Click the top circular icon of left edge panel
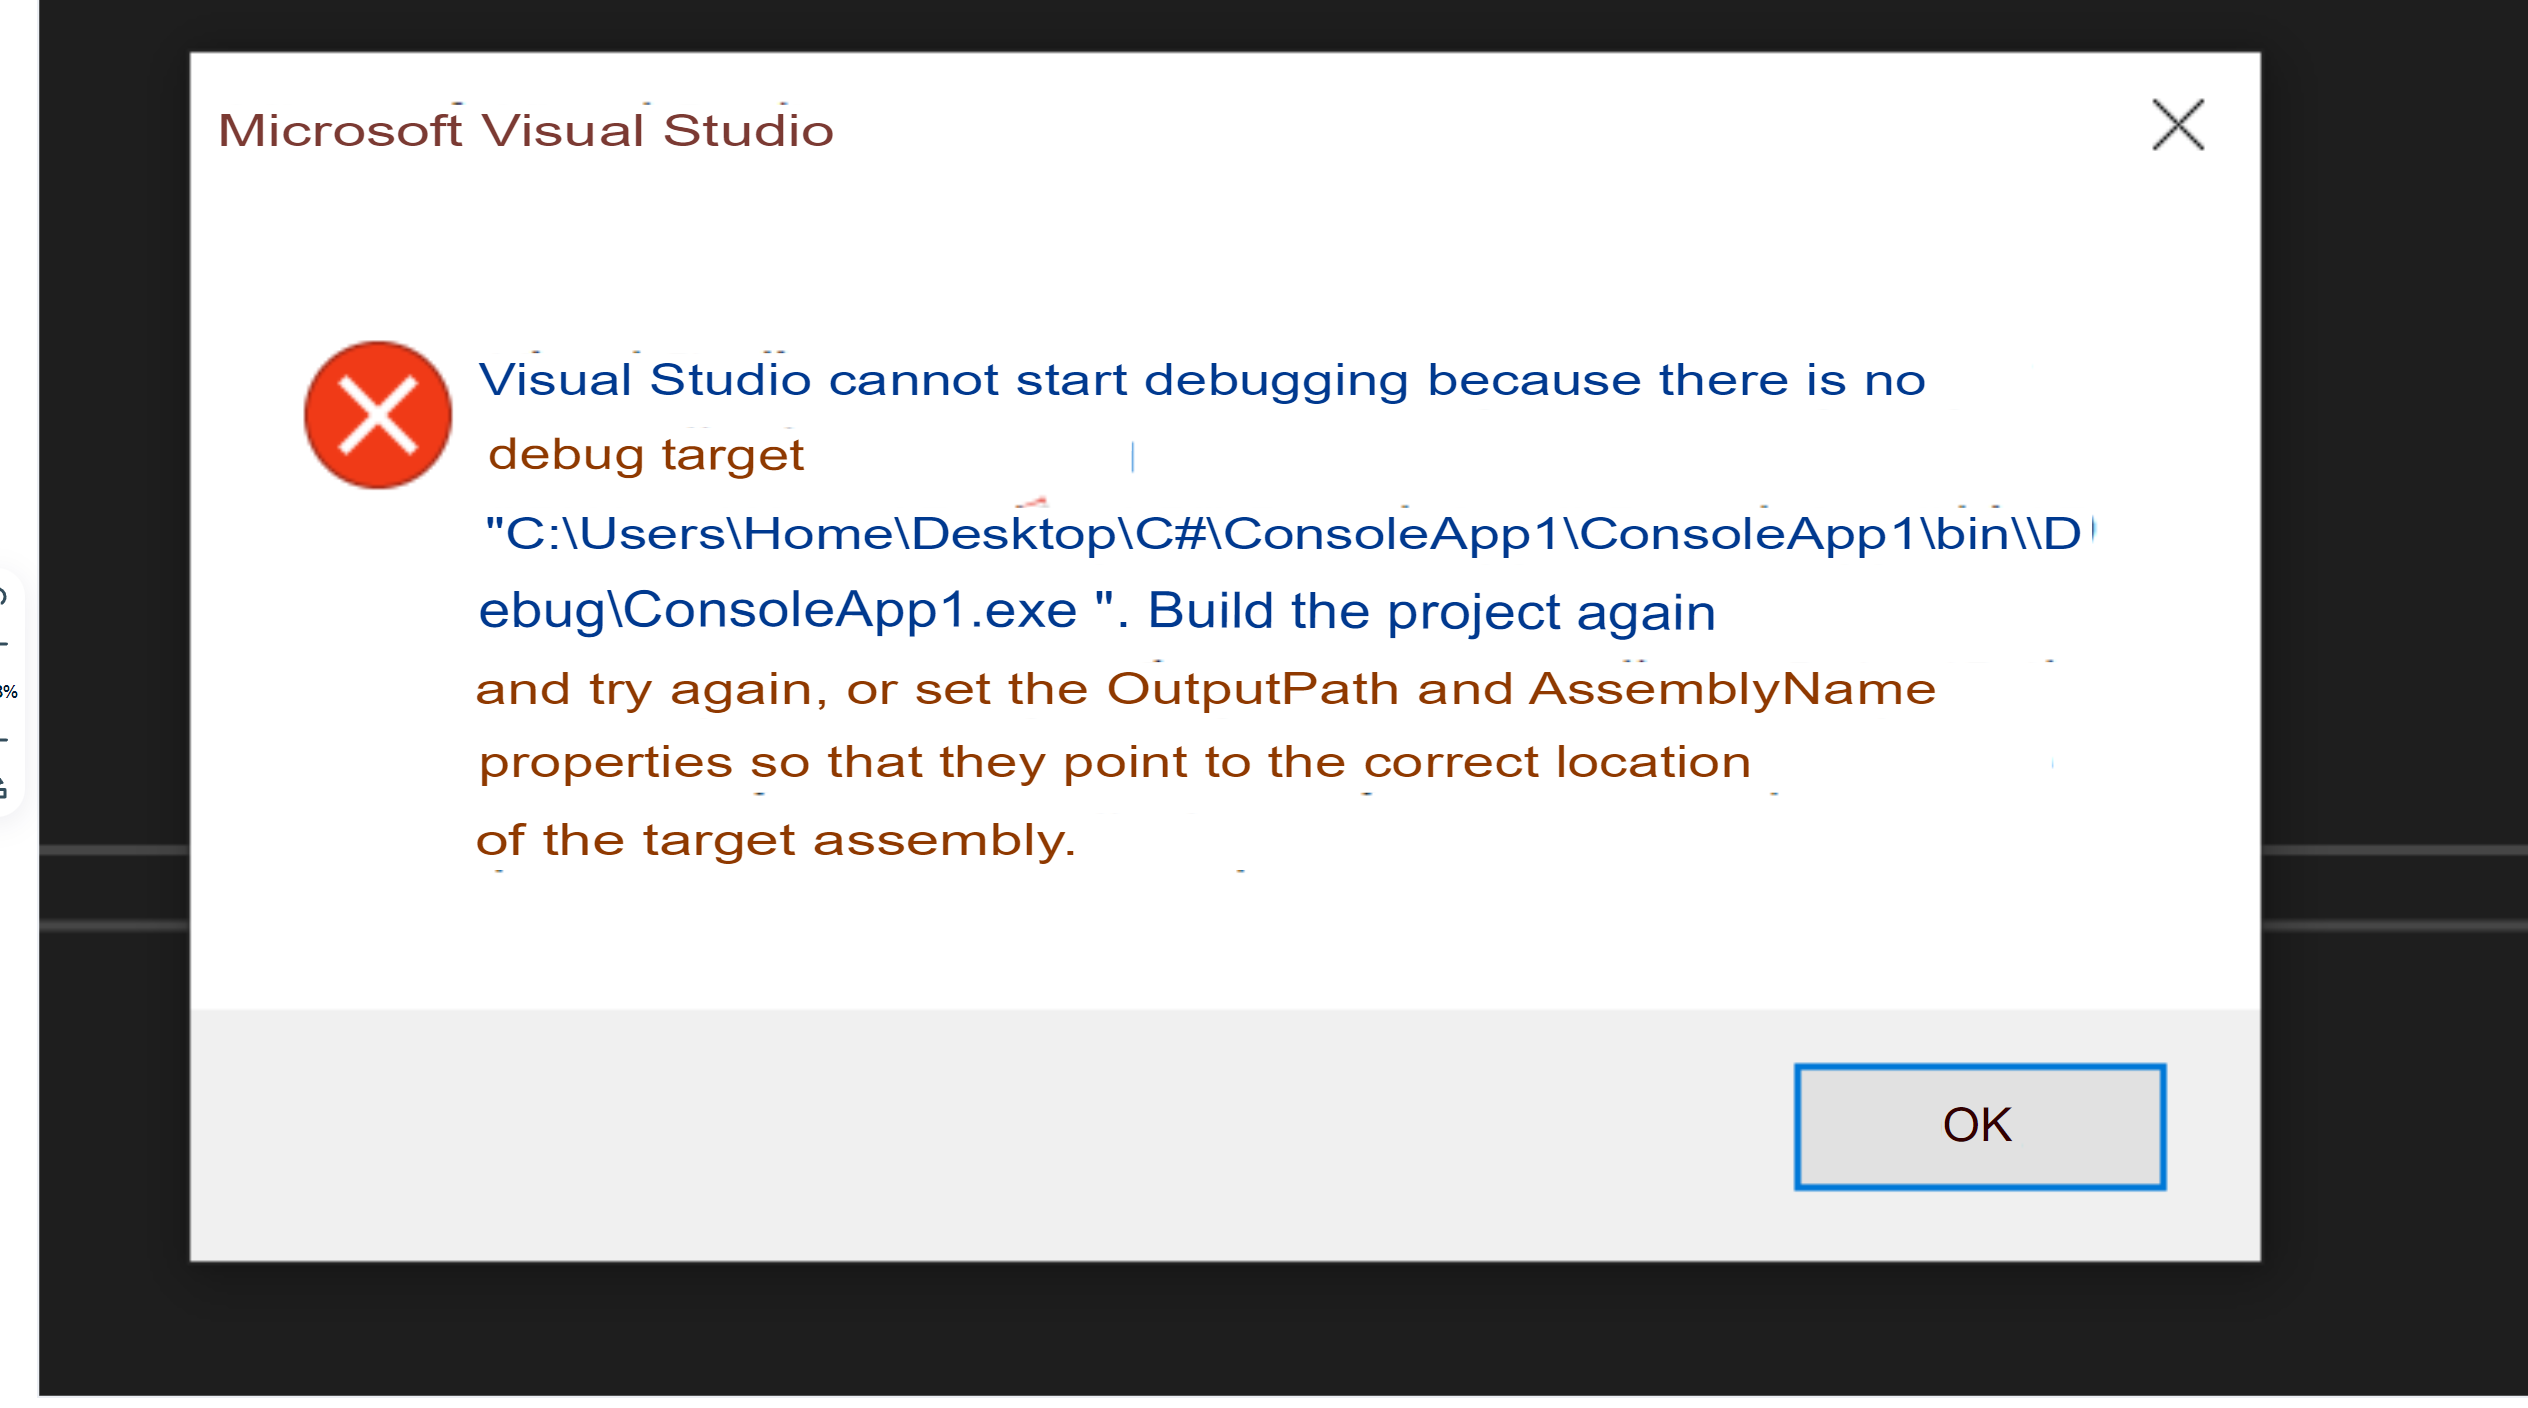 point(3,598)
